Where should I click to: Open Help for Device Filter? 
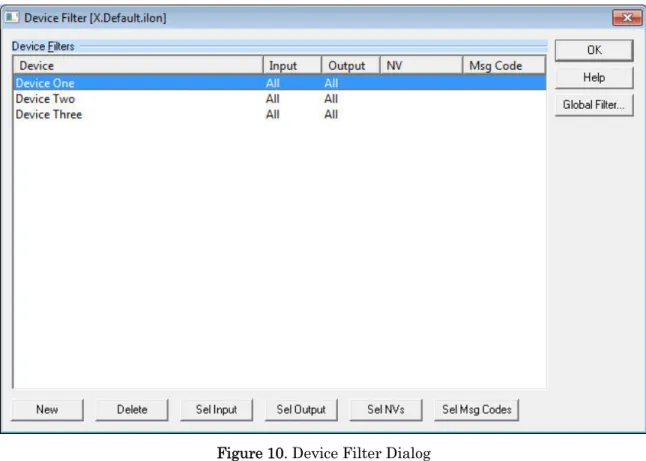594,77
